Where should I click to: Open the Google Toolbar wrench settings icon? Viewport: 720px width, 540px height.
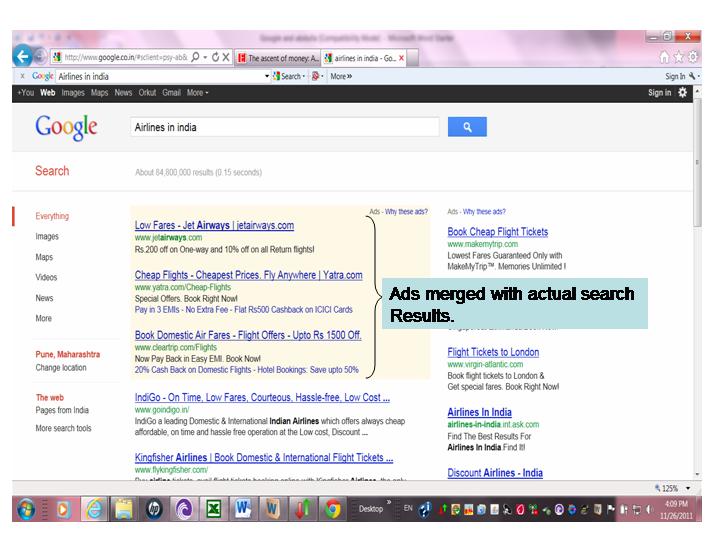click(692, 76)
